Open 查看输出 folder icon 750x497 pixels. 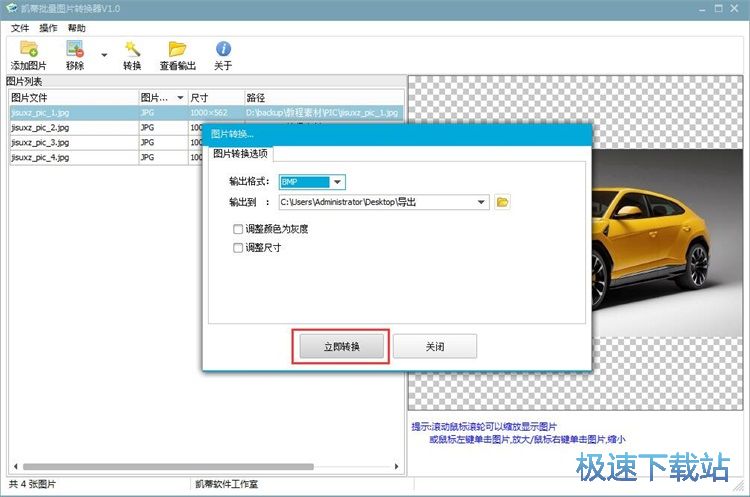click(177, 55)
